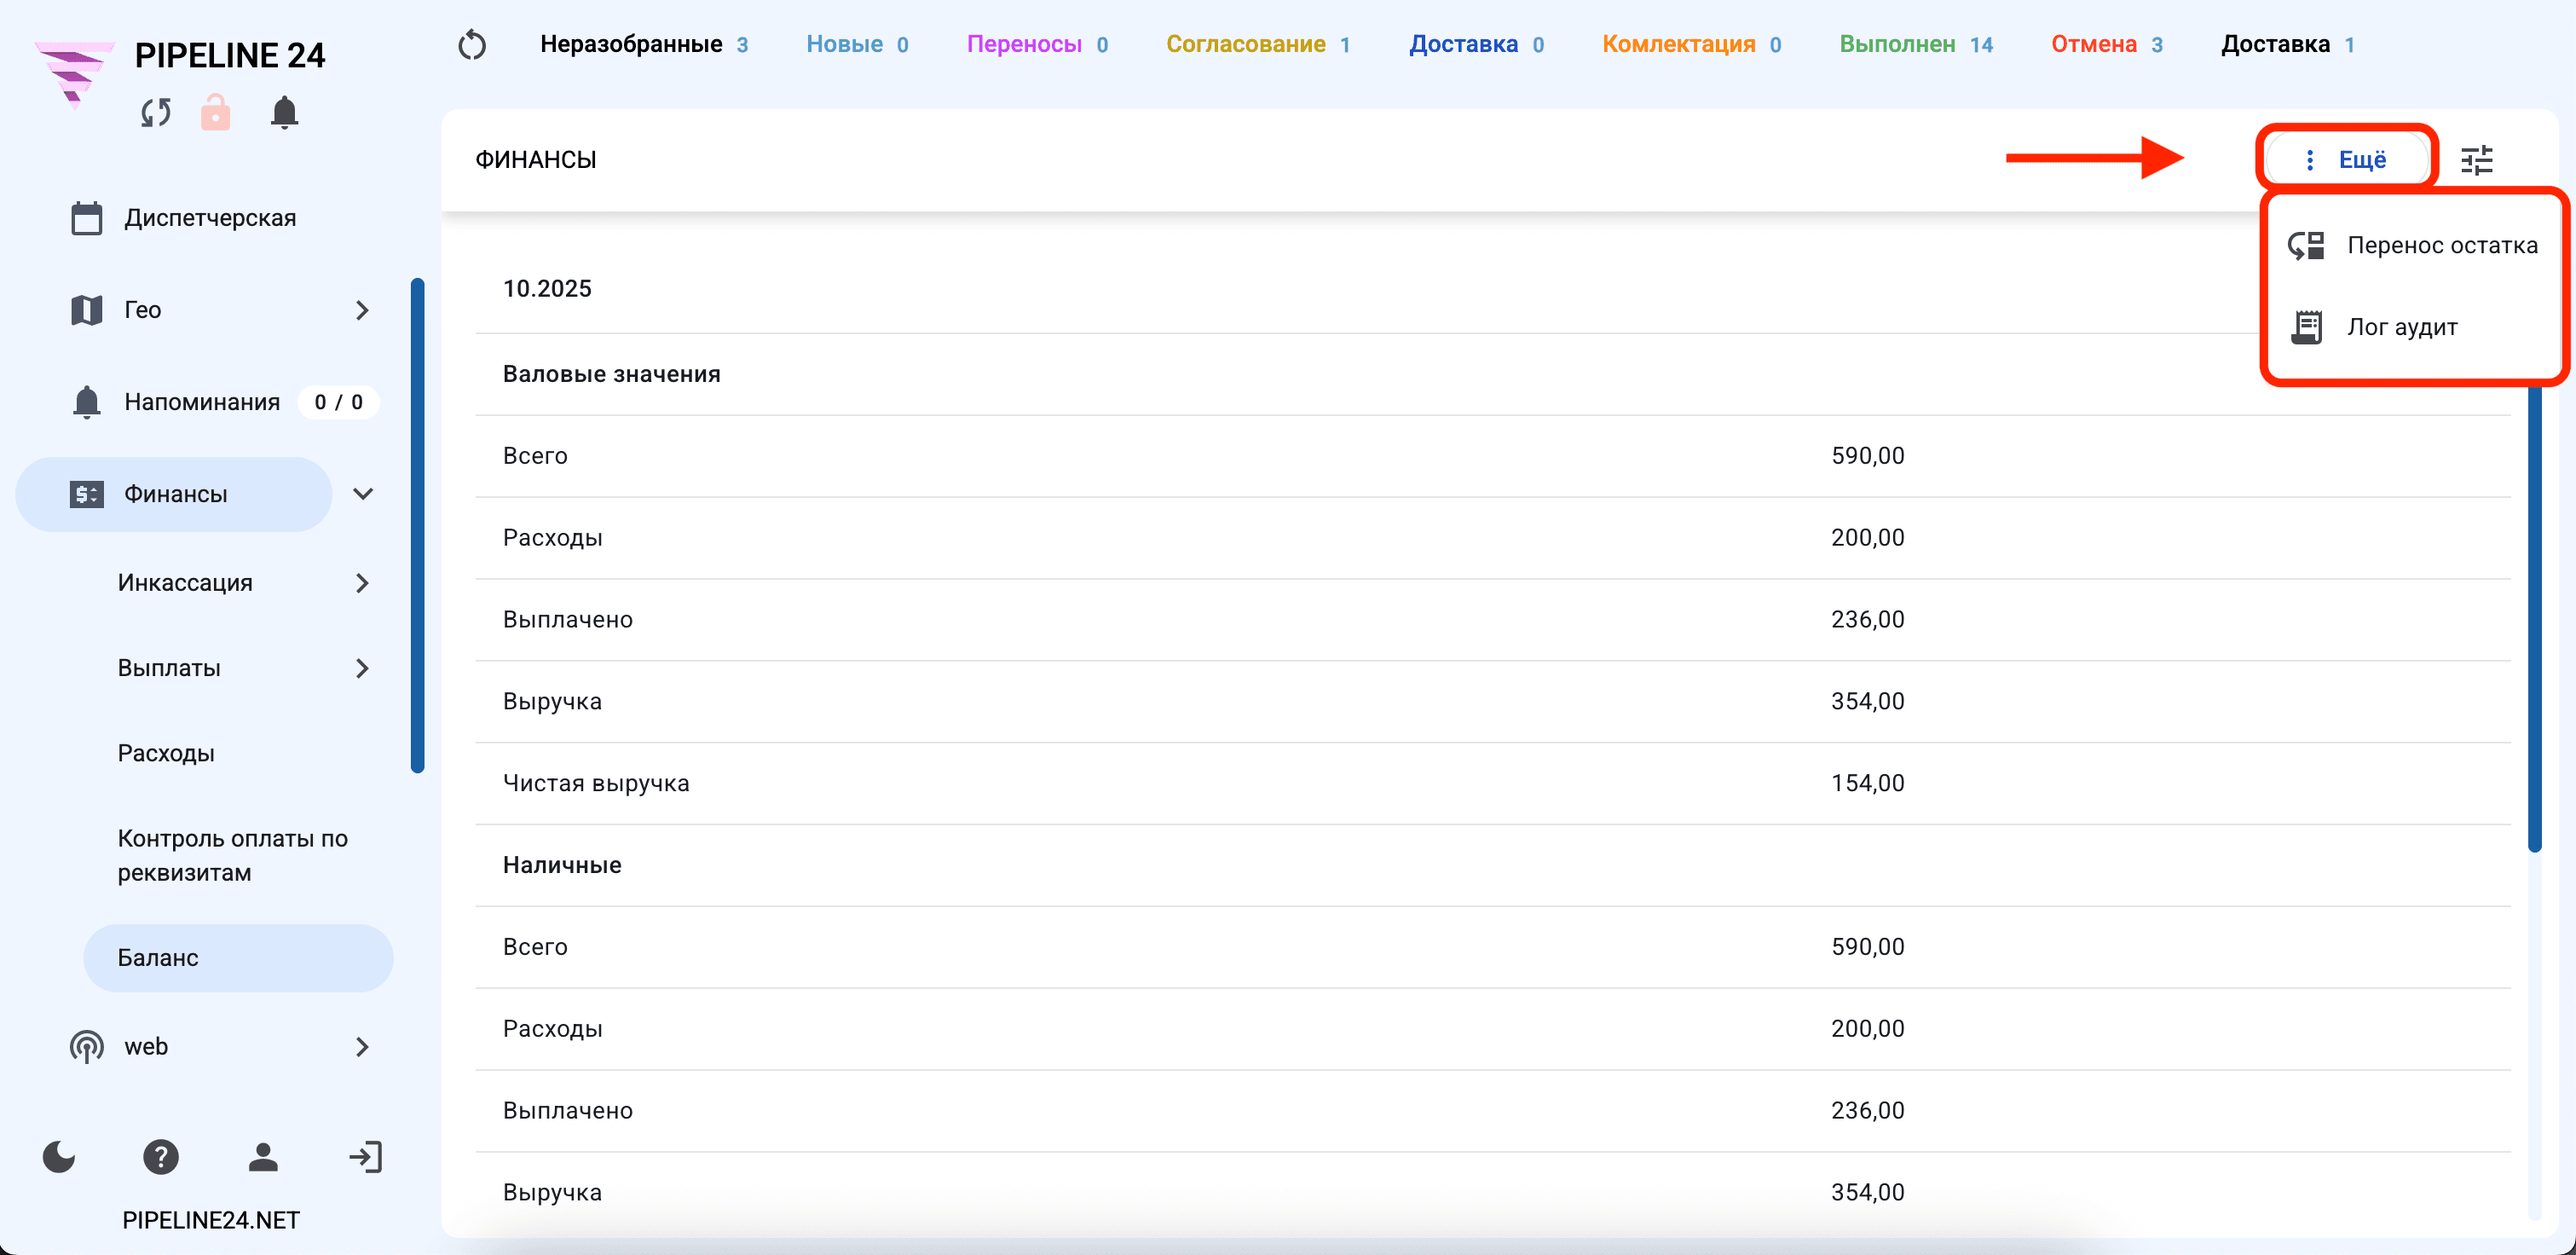Choose Перенос остатка from the dropdown menu
Viewport: 2576px width, 1255px height.
(x=2413, y=245)
